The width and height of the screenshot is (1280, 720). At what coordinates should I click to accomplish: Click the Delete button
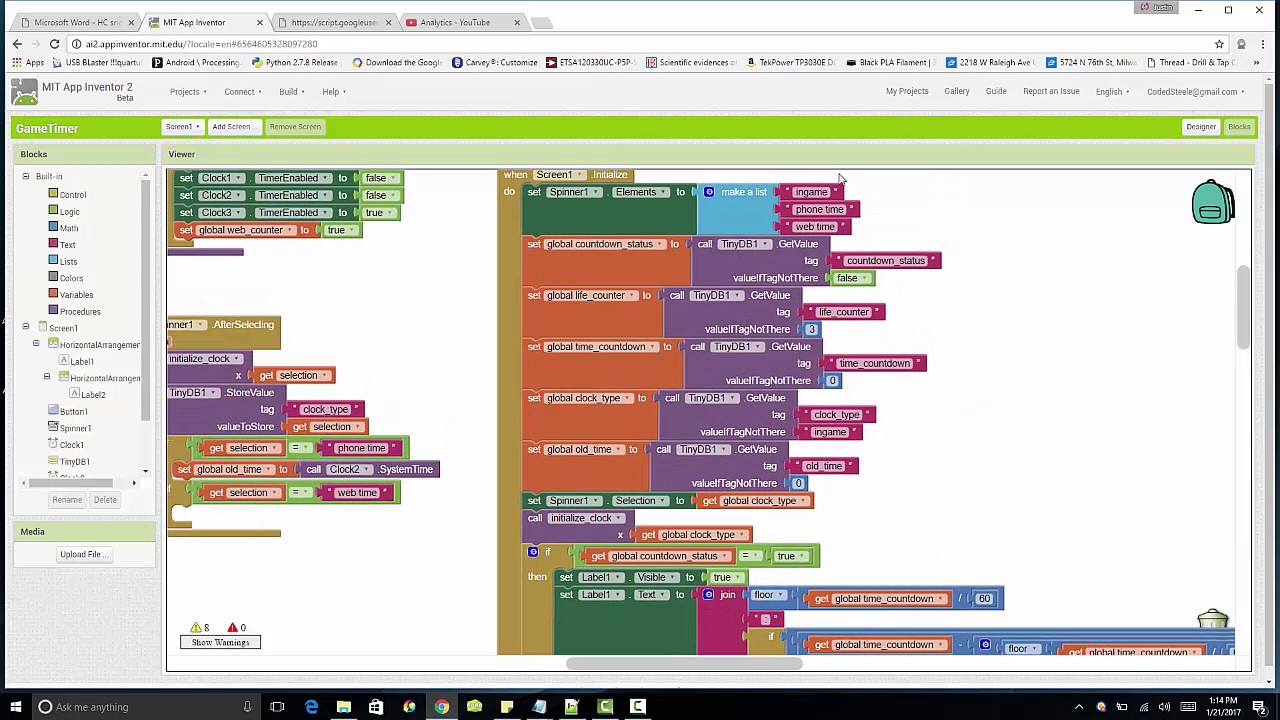pos(105,500)
